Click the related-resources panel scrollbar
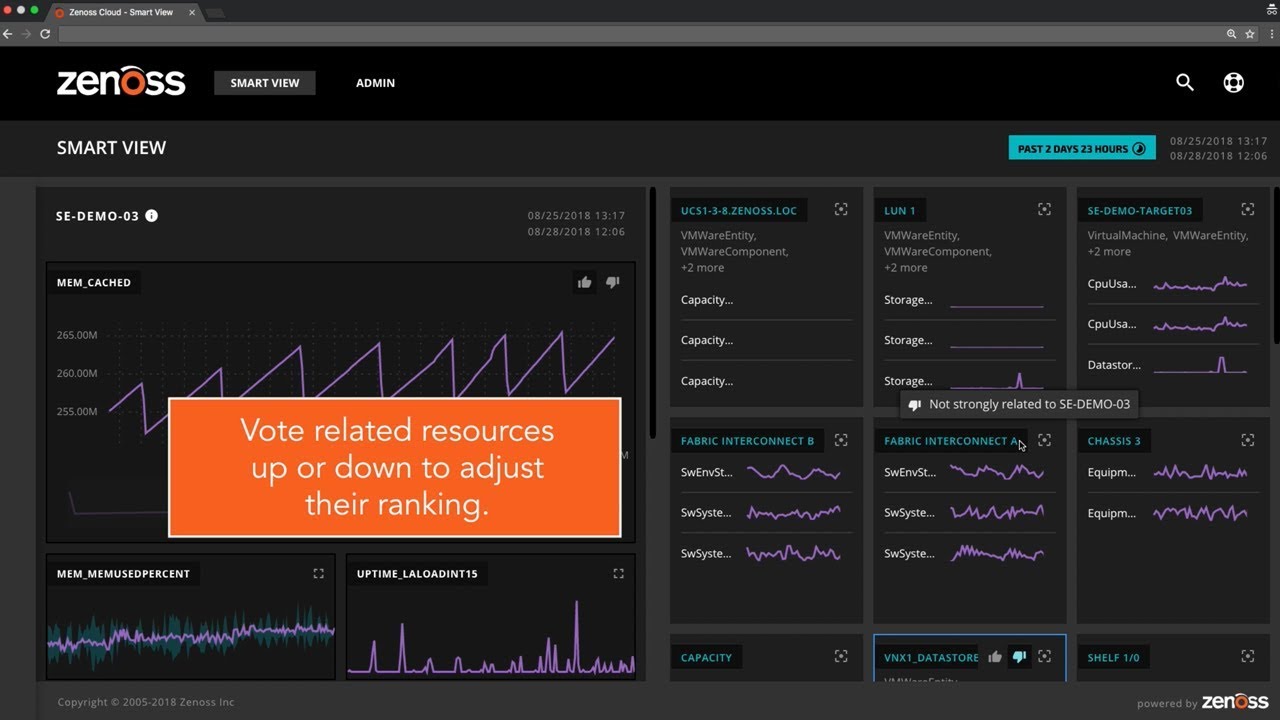 (1276, 265)
